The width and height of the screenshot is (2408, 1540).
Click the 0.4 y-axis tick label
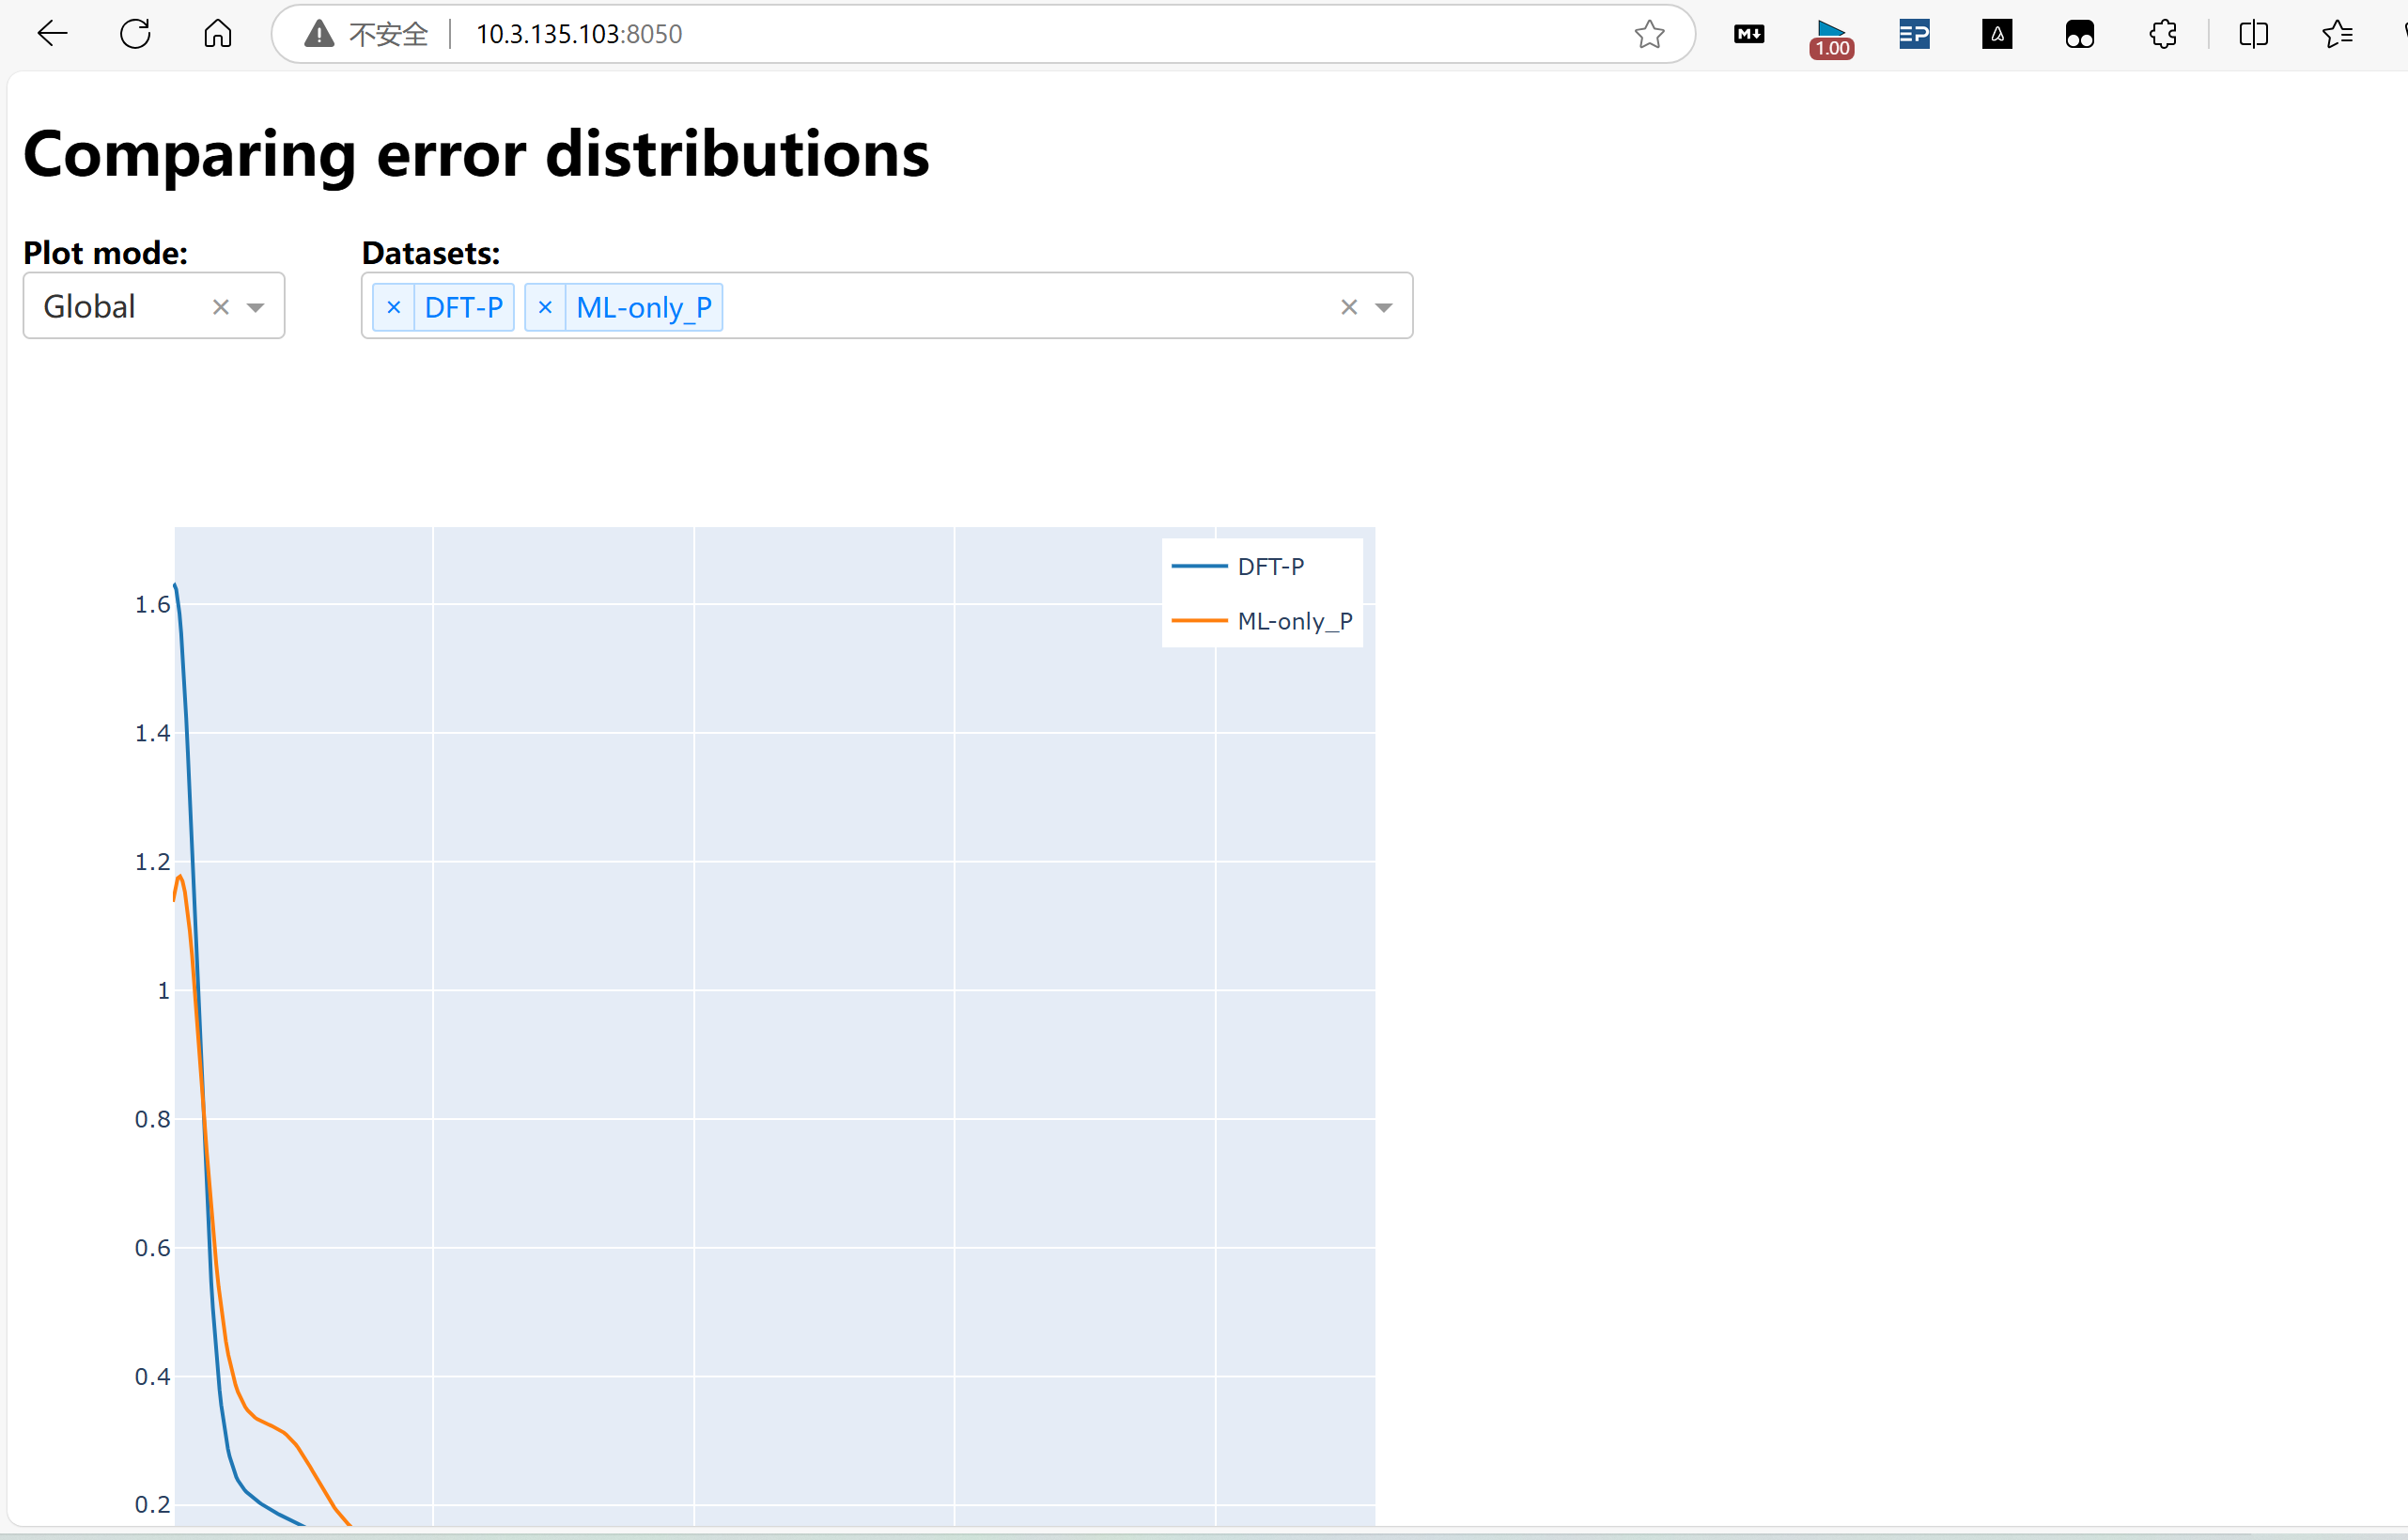152,1376
